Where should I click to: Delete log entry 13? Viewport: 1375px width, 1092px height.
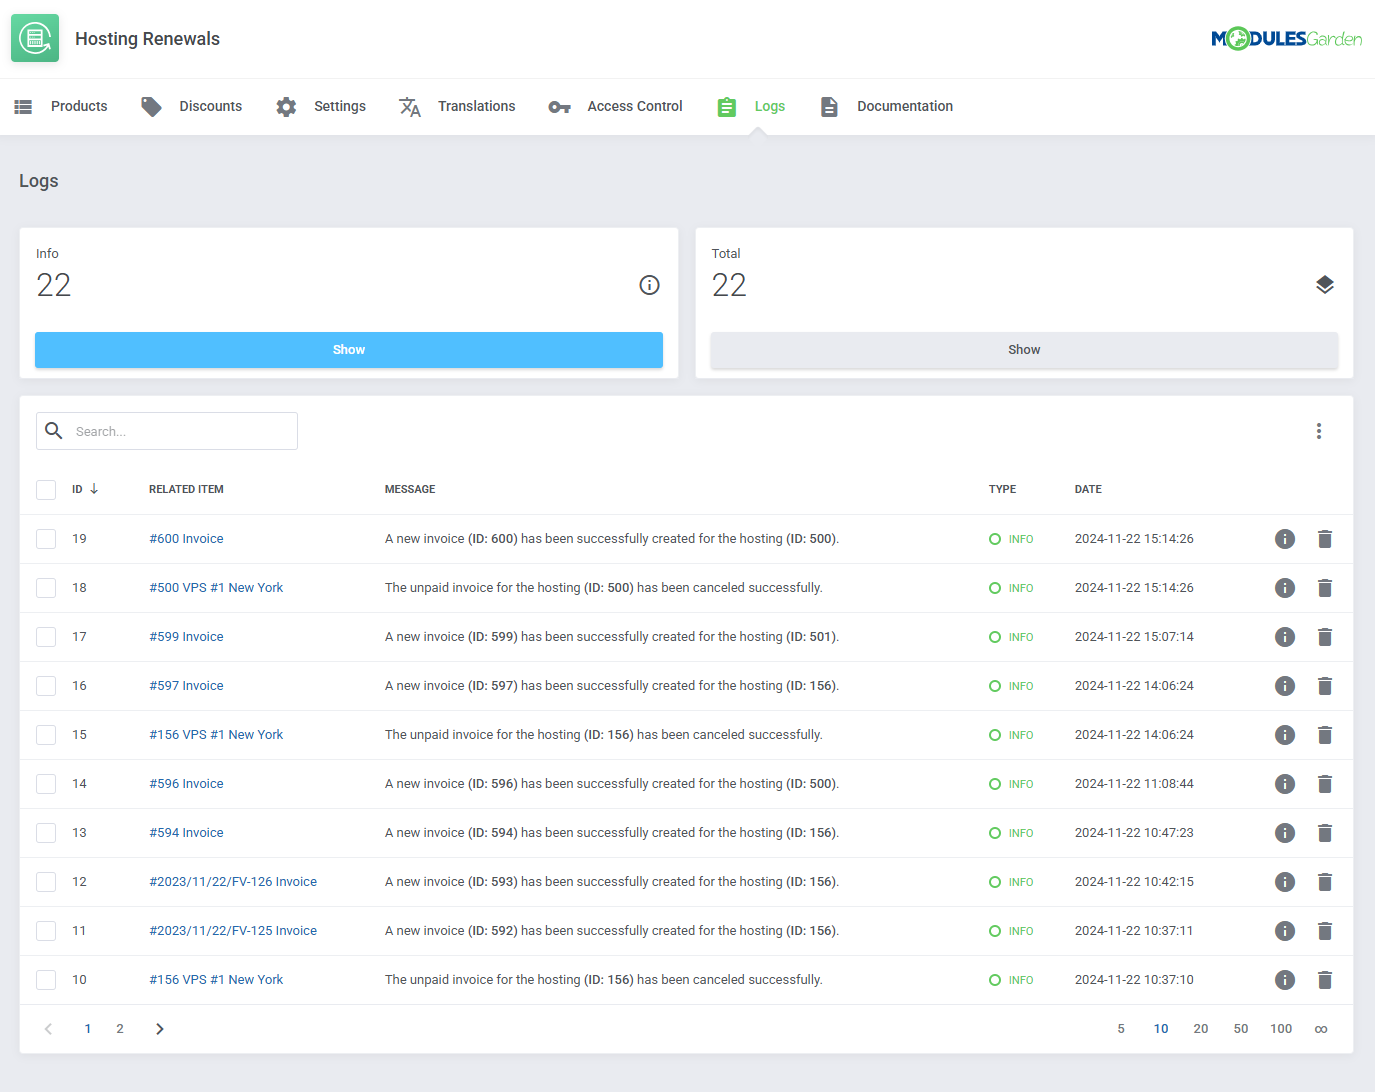(1325, 833)
